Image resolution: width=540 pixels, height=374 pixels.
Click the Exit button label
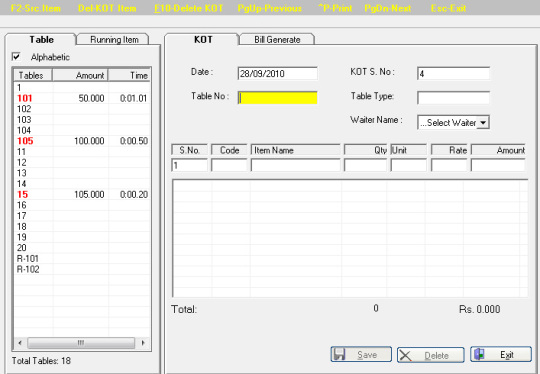507,355
